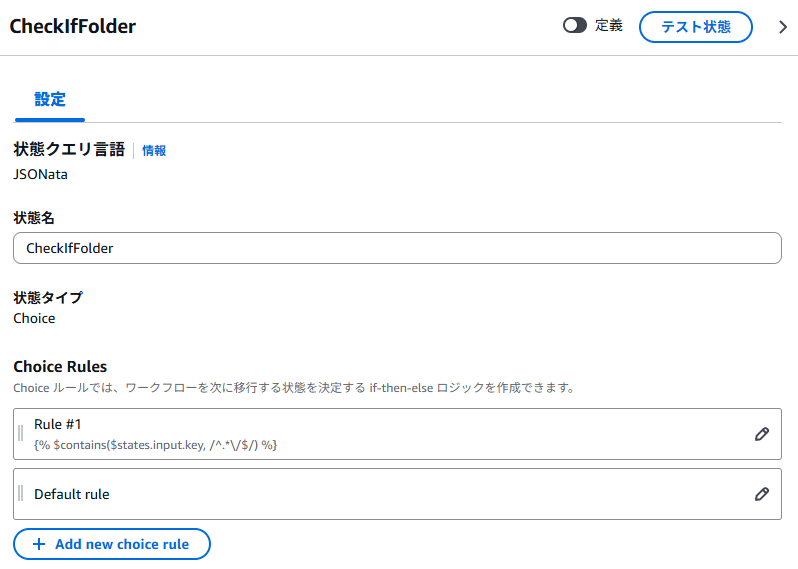This screenshot has width=798, height=569.
Task: Click the 状態クエリ言語 label
Action: pos(69,150)
